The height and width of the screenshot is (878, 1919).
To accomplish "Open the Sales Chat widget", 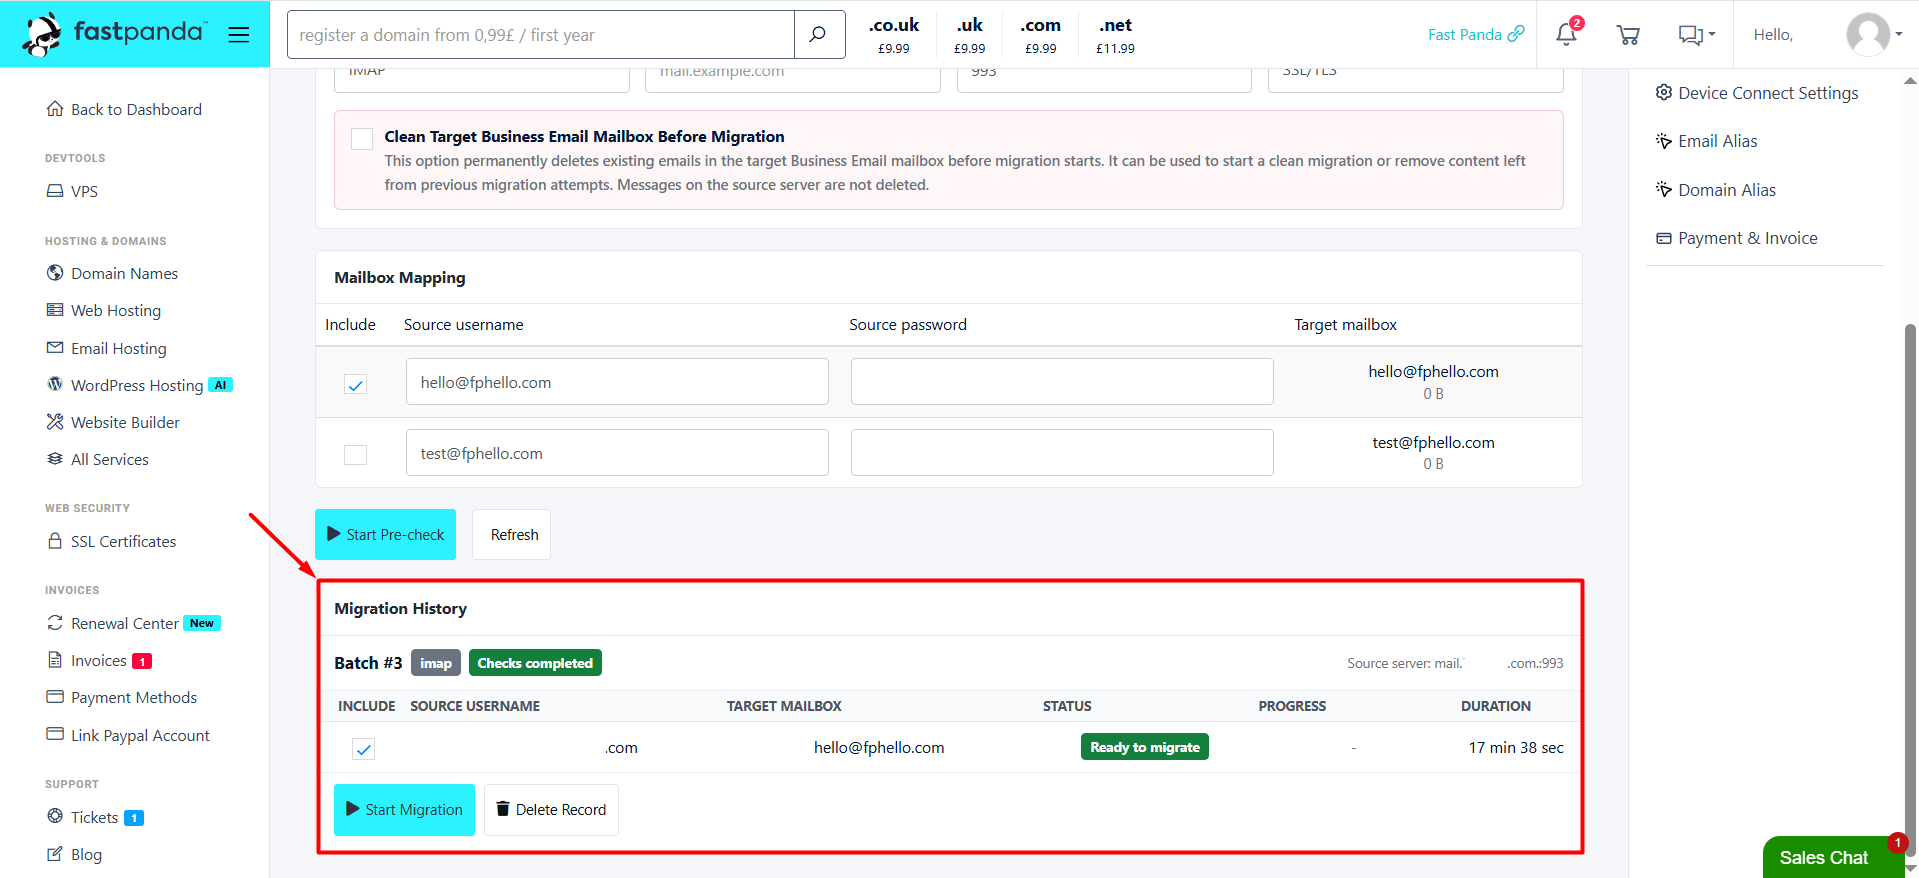I will tap(1832, 857).
